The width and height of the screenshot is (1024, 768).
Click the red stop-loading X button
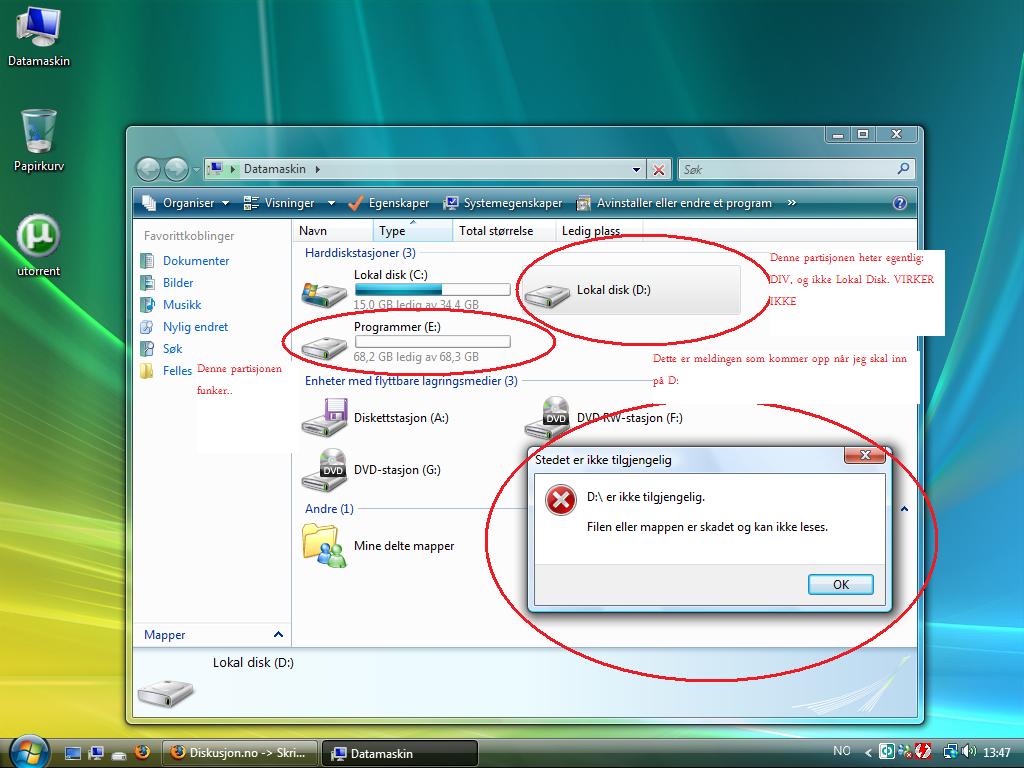coord(659,170)
